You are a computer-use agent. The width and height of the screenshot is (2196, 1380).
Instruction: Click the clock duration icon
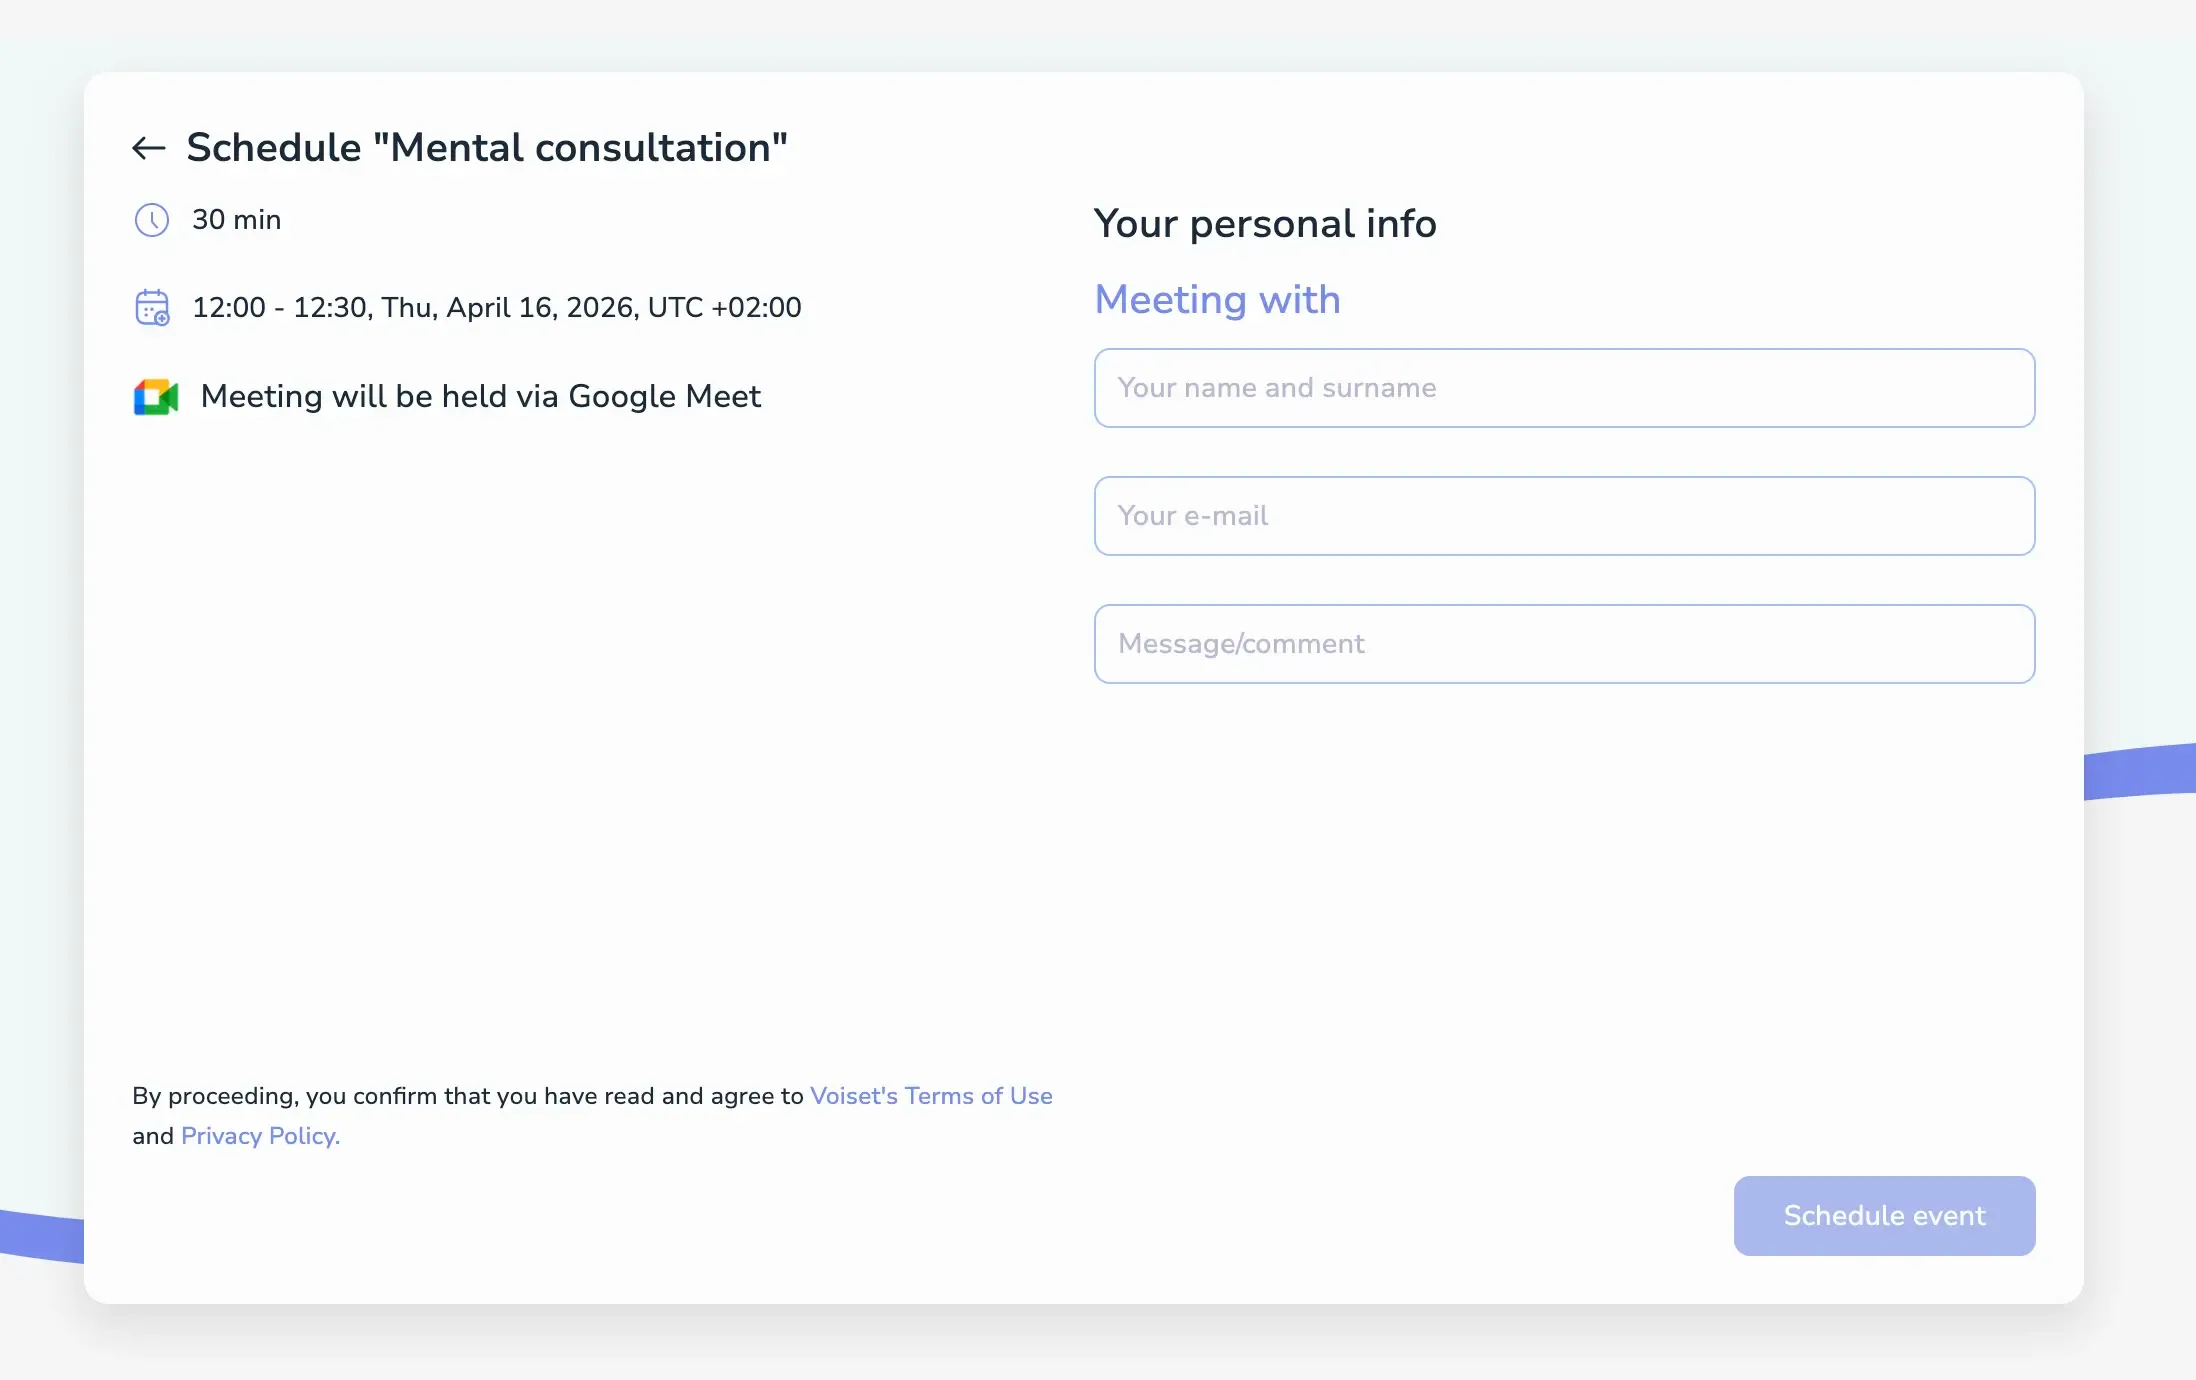point(152,220)
